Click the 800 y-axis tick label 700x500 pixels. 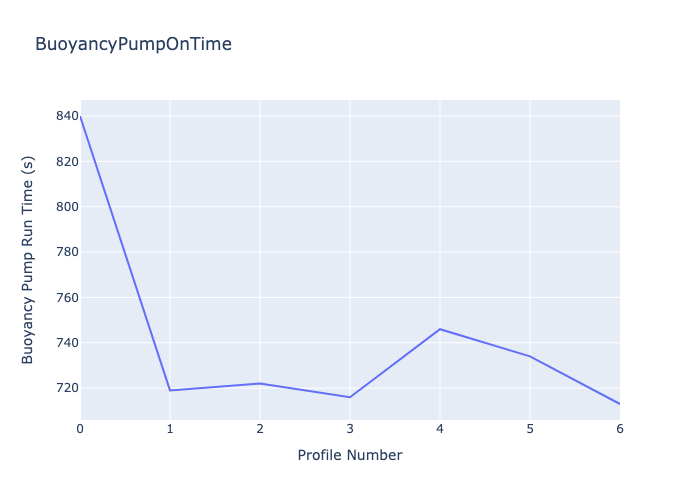coord(67,207)
